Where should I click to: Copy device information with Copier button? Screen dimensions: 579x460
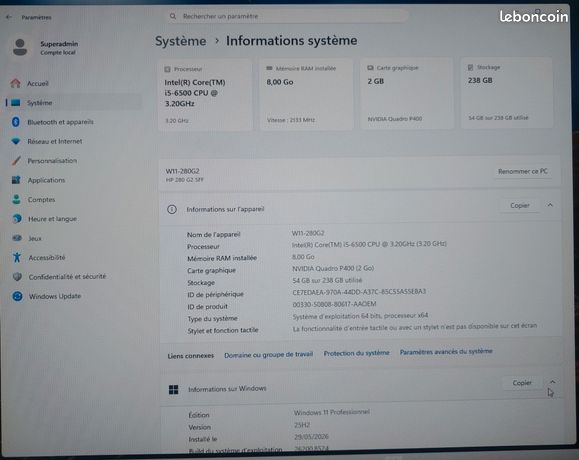[520, 205]
